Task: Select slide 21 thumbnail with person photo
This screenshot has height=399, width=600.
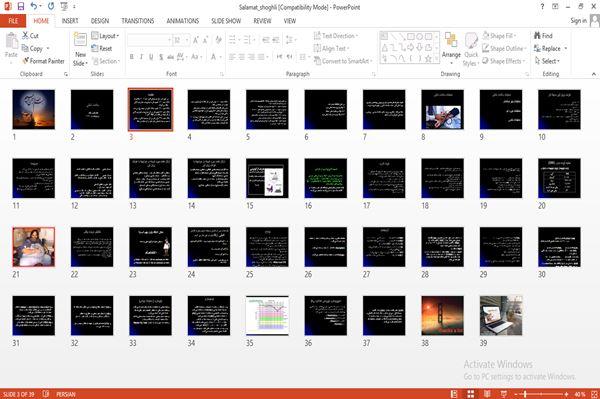Action: pyautogui.click(x=34, y=247)
